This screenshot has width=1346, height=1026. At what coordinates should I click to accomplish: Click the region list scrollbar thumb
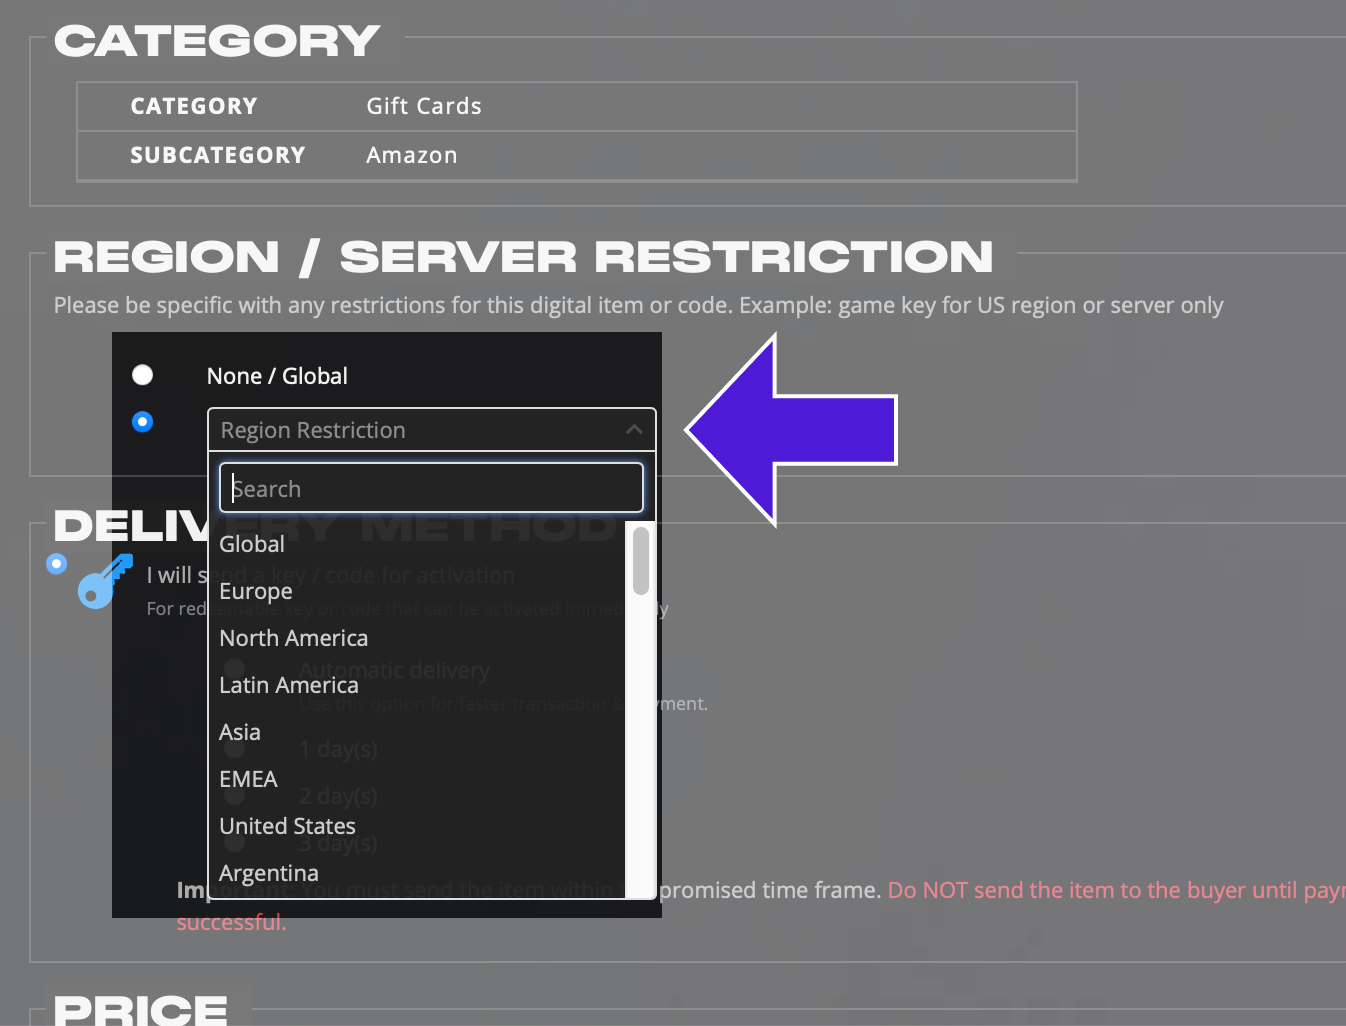(641, 561)
